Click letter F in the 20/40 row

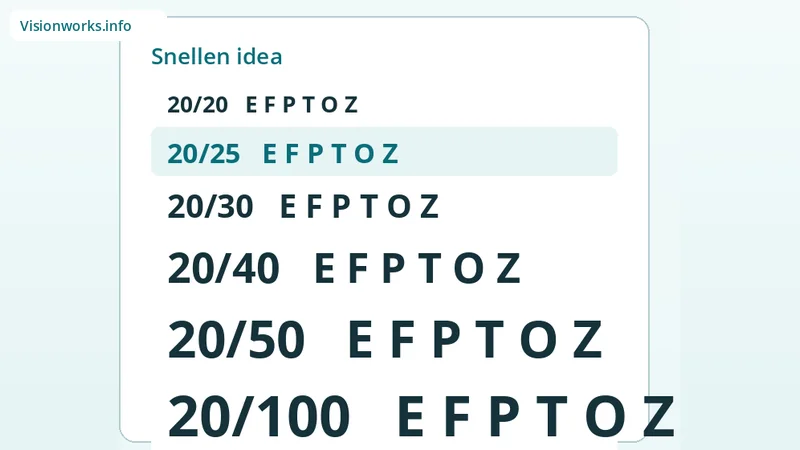click(358, 268)
